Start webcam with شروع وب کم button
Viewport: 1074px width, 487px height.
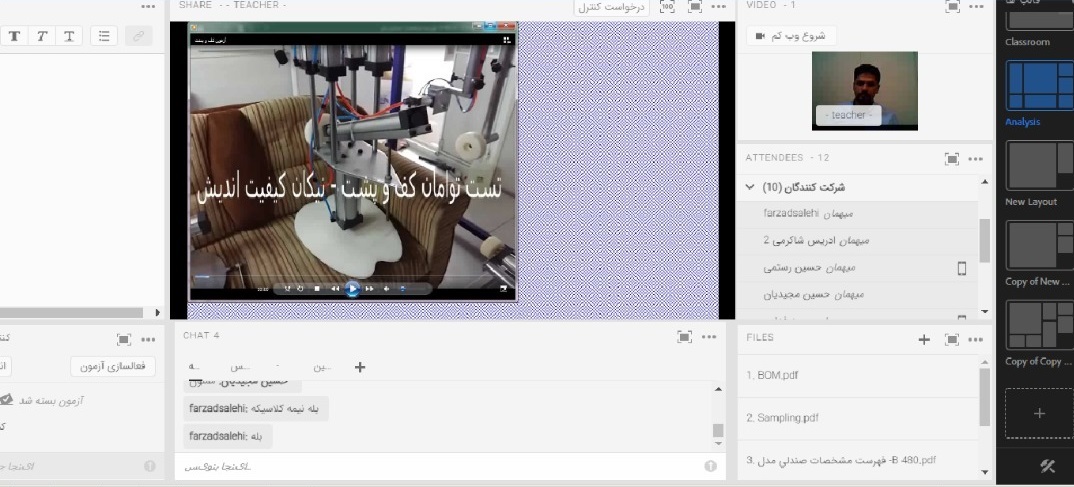click(791, 36)
